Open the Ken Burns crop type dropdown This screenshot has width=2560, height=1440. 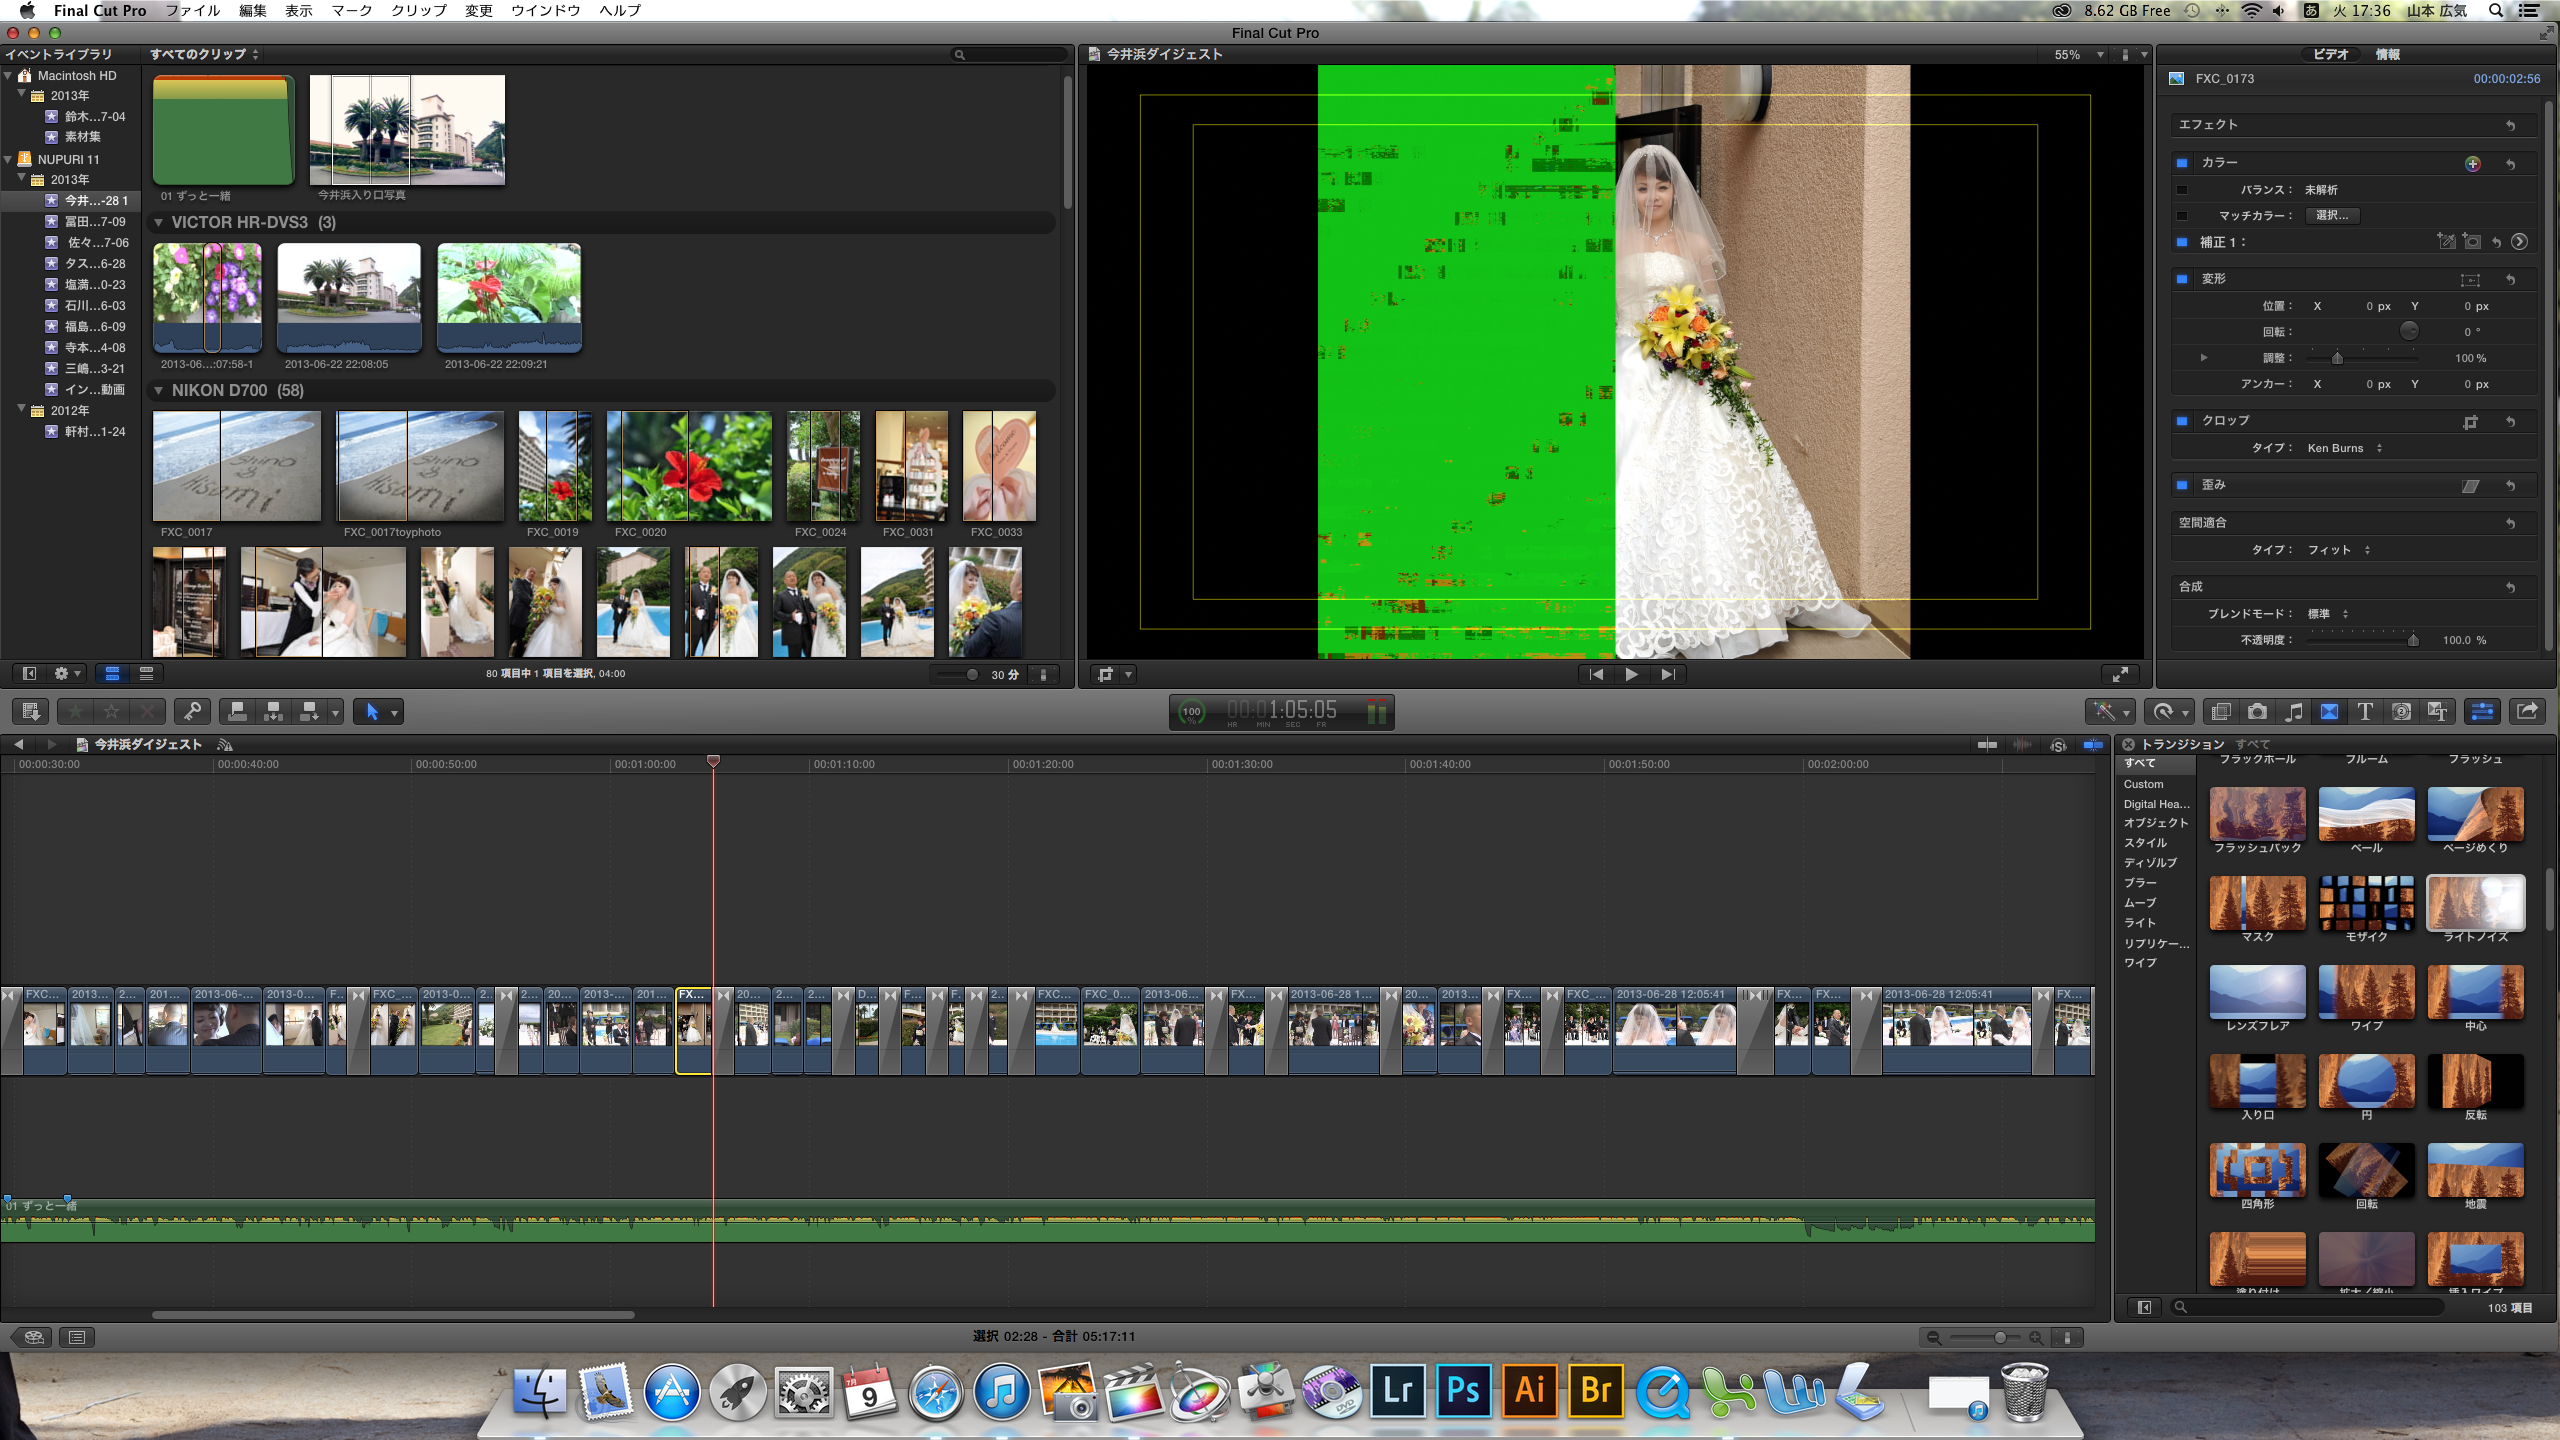point(2345,448)
